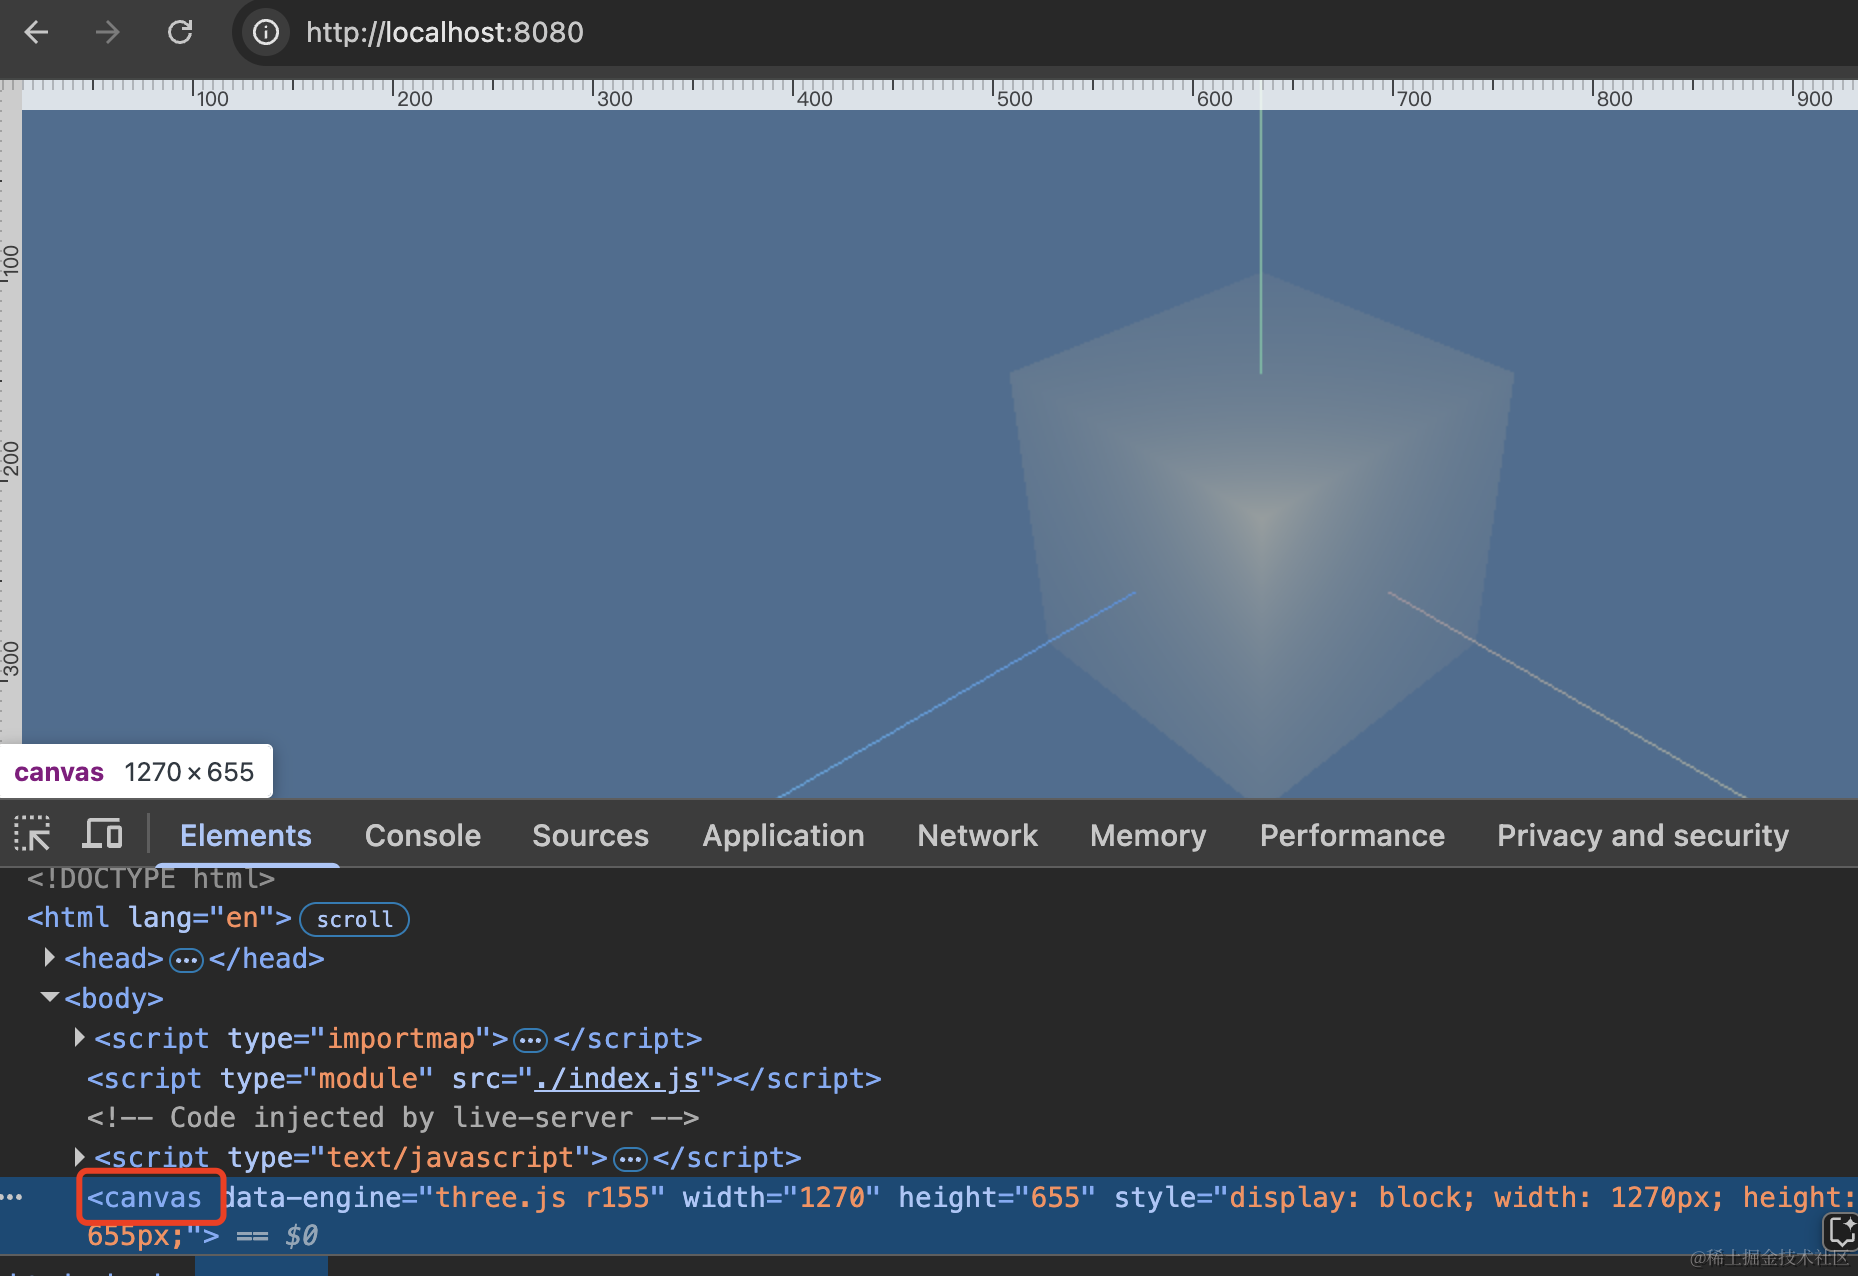Screen dimensions: 1858x1276
Task: Click the data-engine "three.js r155" attribute value
Action: coord(550,1197)
